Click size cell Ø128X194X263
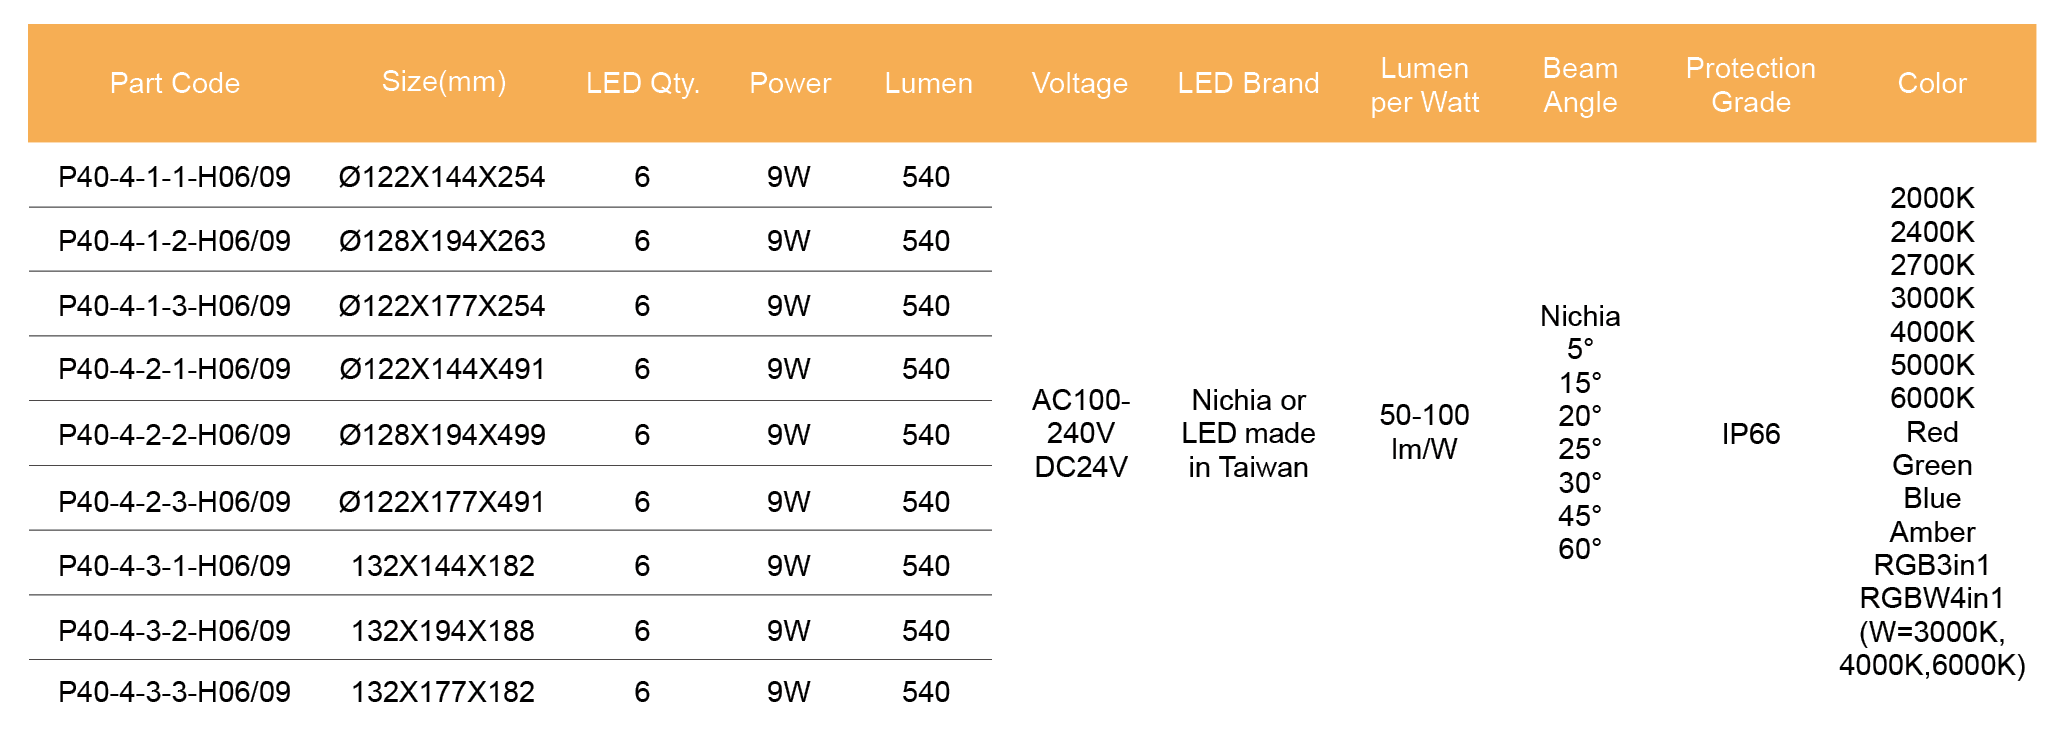The width and height of the screenshot is (2065, 740). pos(442,241)
